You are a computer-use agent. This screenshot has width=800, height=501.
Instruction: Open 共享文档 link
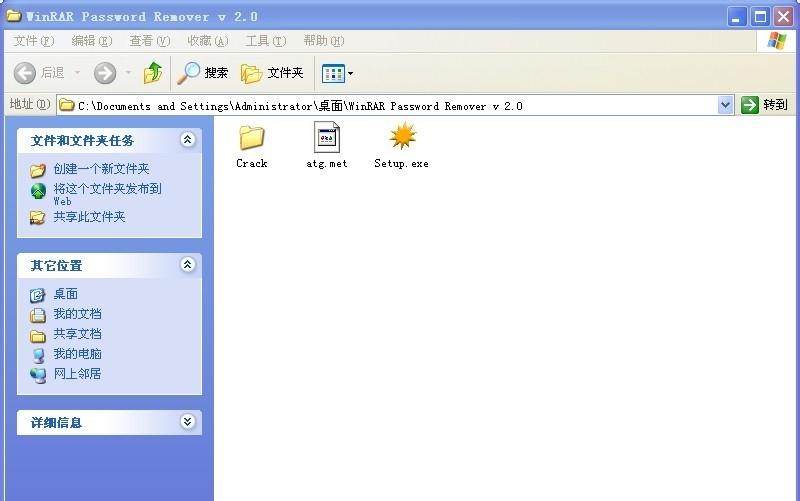[78, 334]
